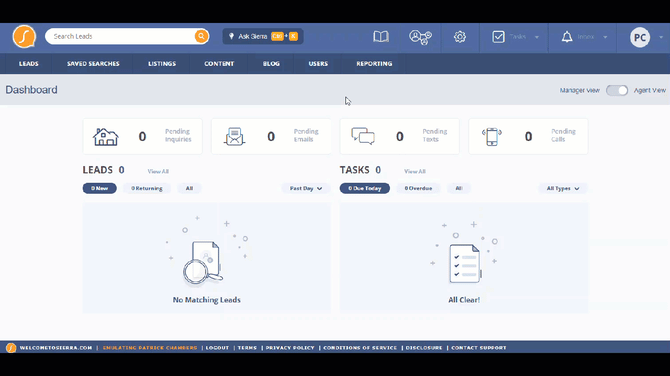Click View All next to LEADS

point(158,171)
